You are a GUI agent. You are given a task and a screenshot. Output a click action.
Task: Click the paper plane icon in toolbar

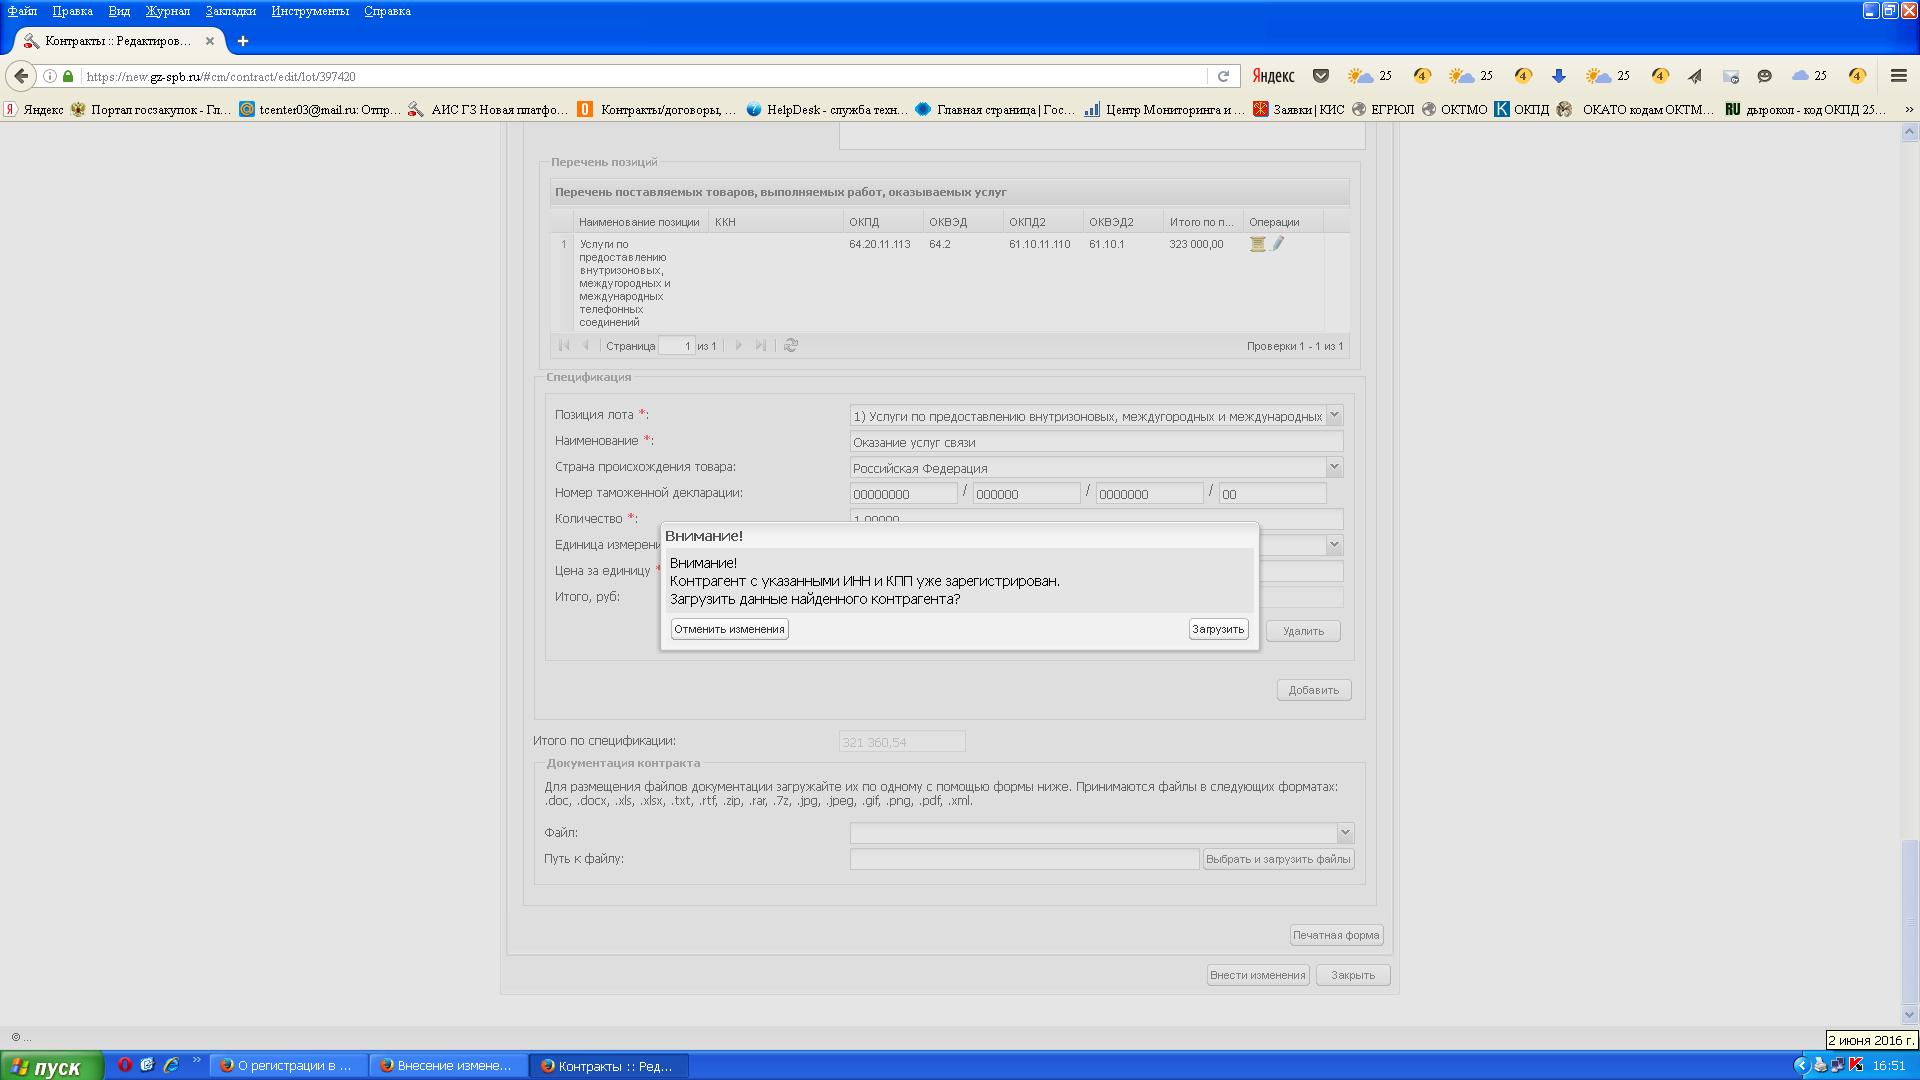pyautogui.click(x=1695, y=76)
